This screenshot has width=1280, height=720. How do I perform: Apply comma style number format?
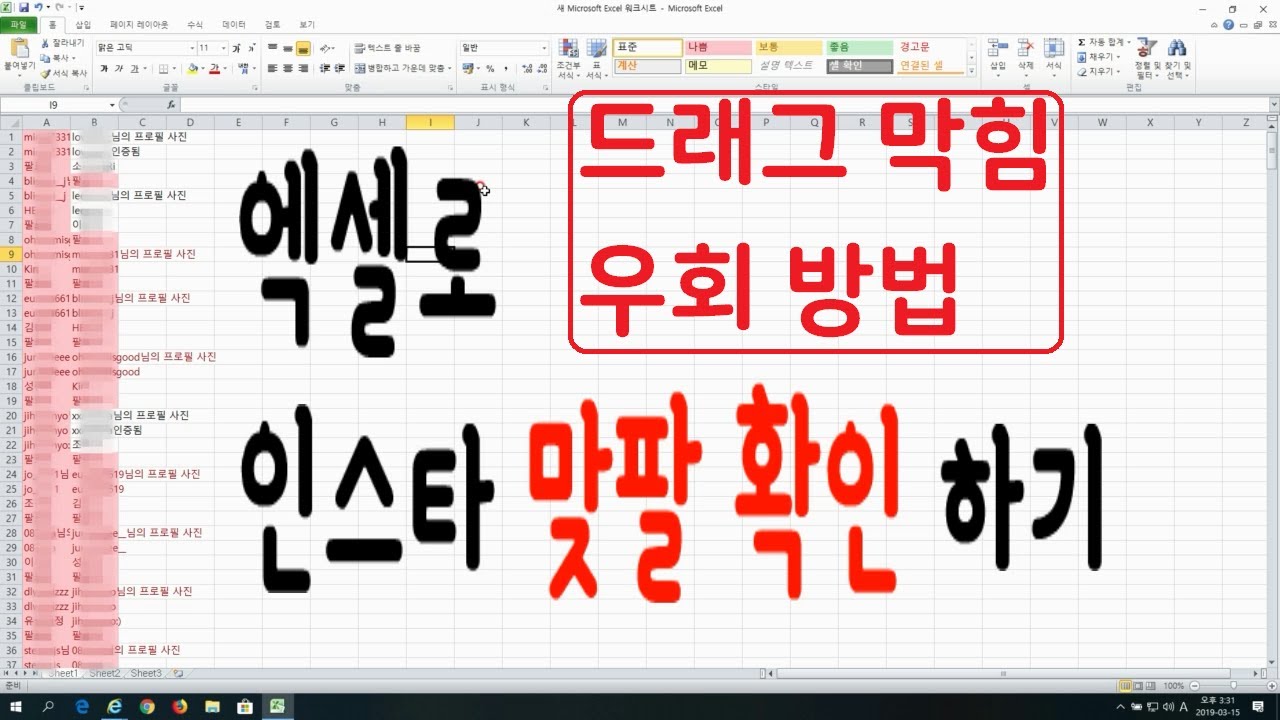click(x=505, y=69)
